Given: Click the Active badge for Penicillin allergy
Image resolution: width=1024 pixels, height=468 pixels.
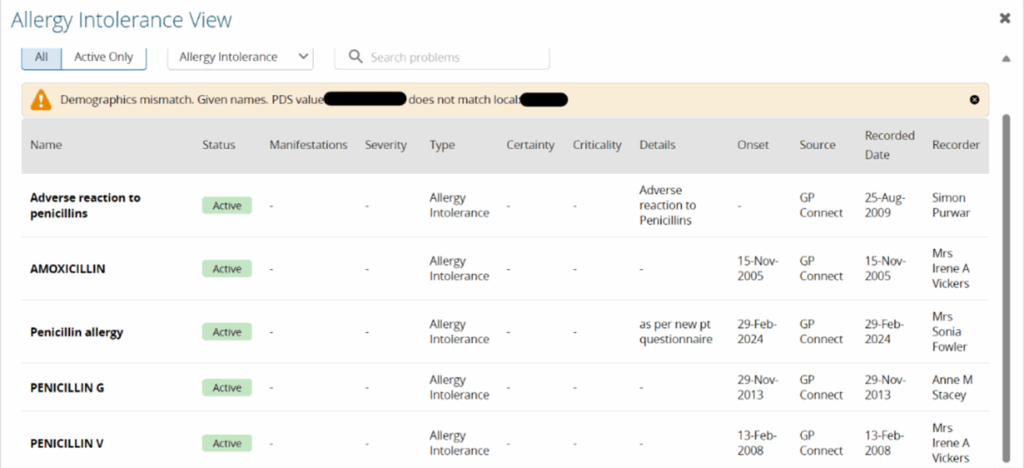Looking at the screenshot, I should coord(227,332).
